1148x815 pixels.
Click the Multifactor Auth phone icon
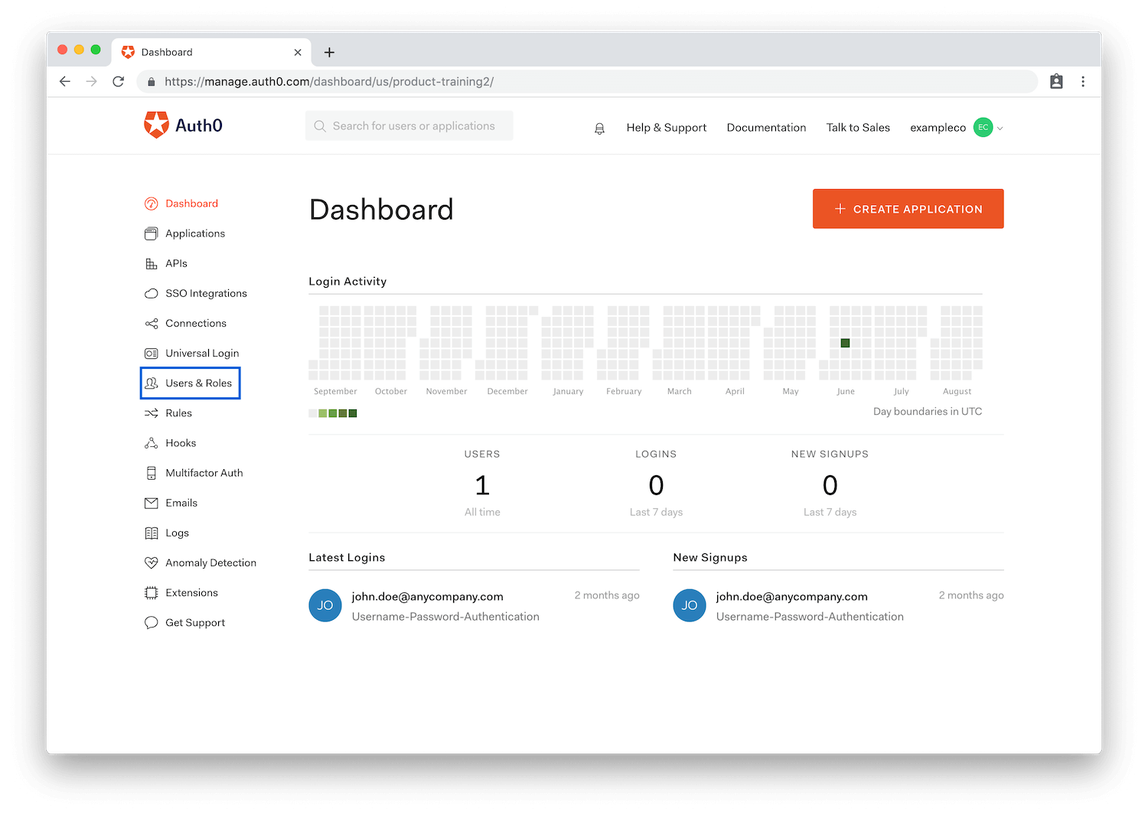(151, 473)
